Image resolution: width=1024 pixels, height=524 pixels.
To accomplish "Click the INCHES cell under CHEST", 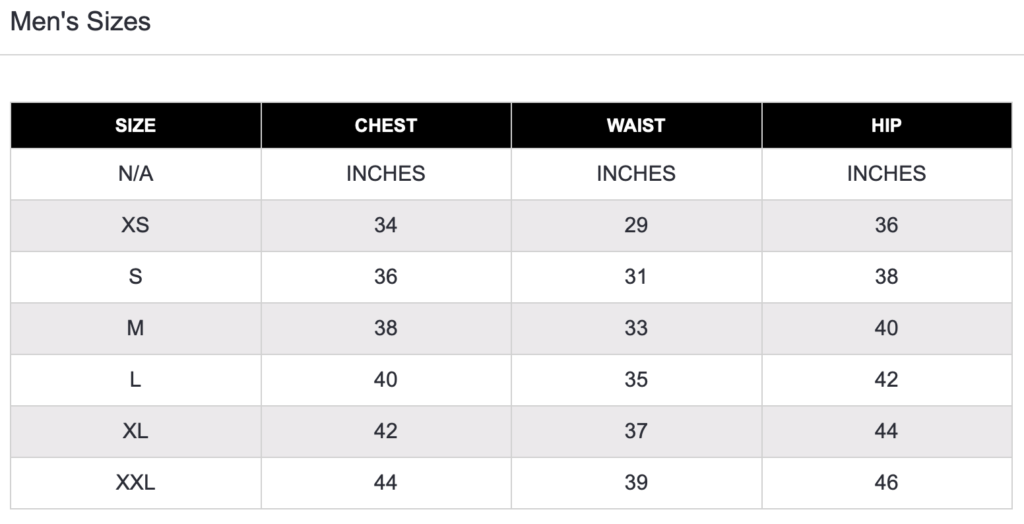I will click(x=386, y=174).
